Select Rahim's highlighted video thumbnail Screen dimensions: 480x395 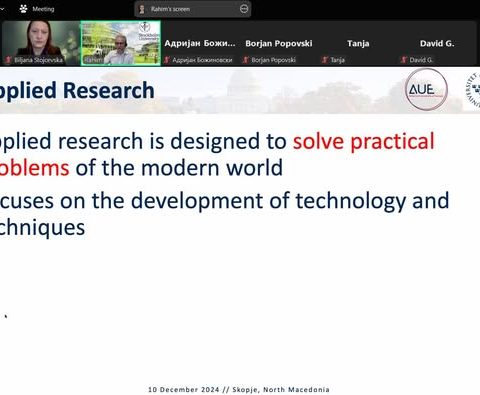click(x=121, y=43)
